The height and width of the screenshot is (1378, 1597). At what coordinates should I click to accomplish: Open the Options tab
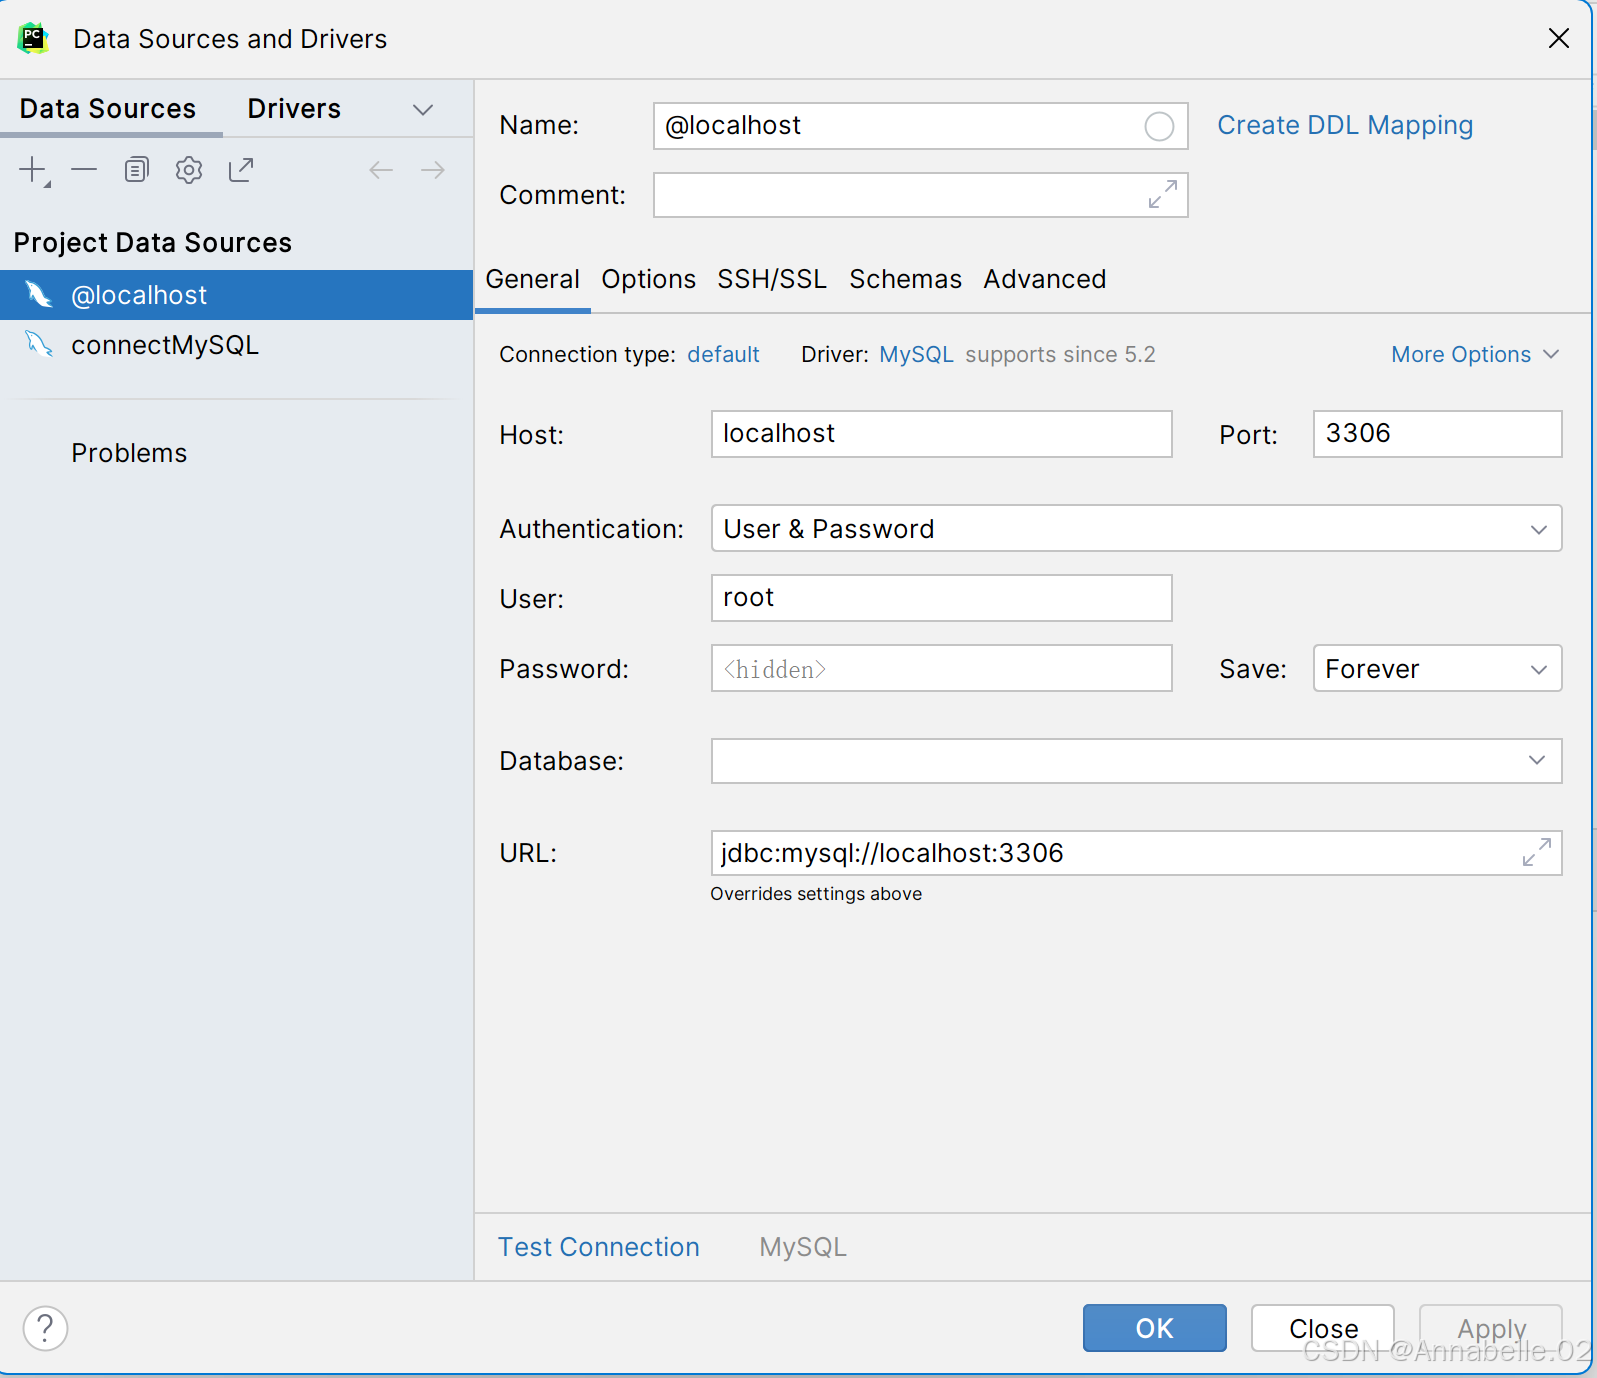coord(648,279)
